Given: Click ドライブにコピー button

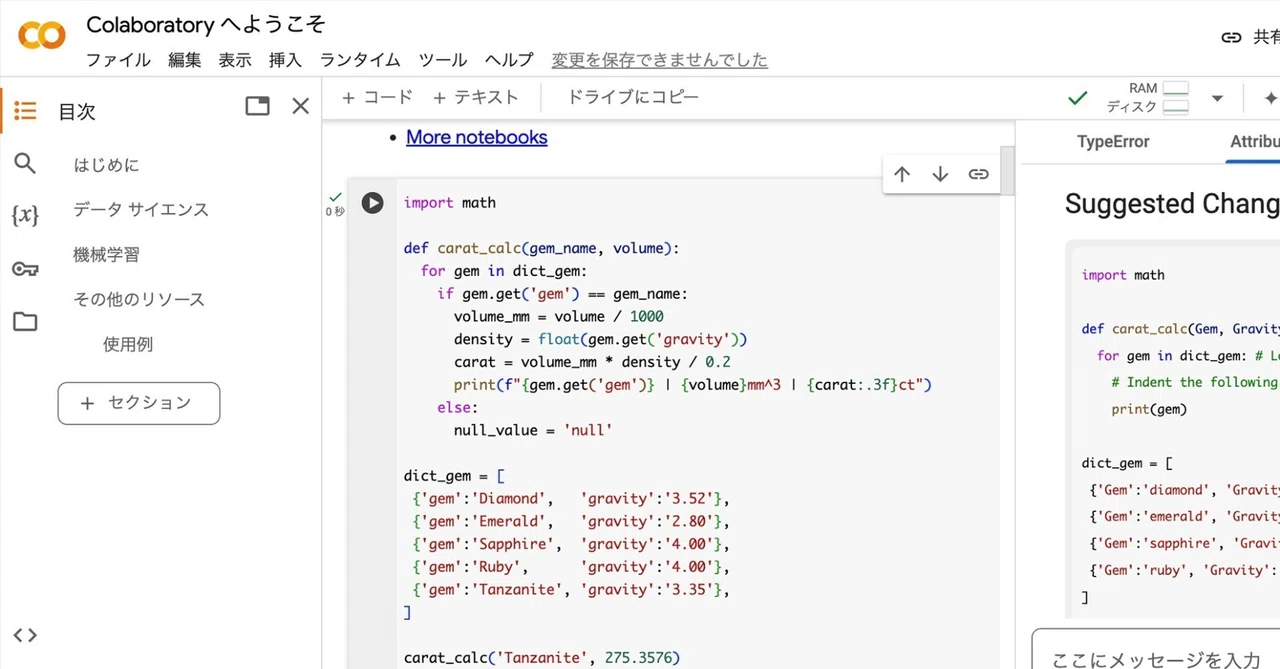Looking at the screenshot, I should [633, 97].
